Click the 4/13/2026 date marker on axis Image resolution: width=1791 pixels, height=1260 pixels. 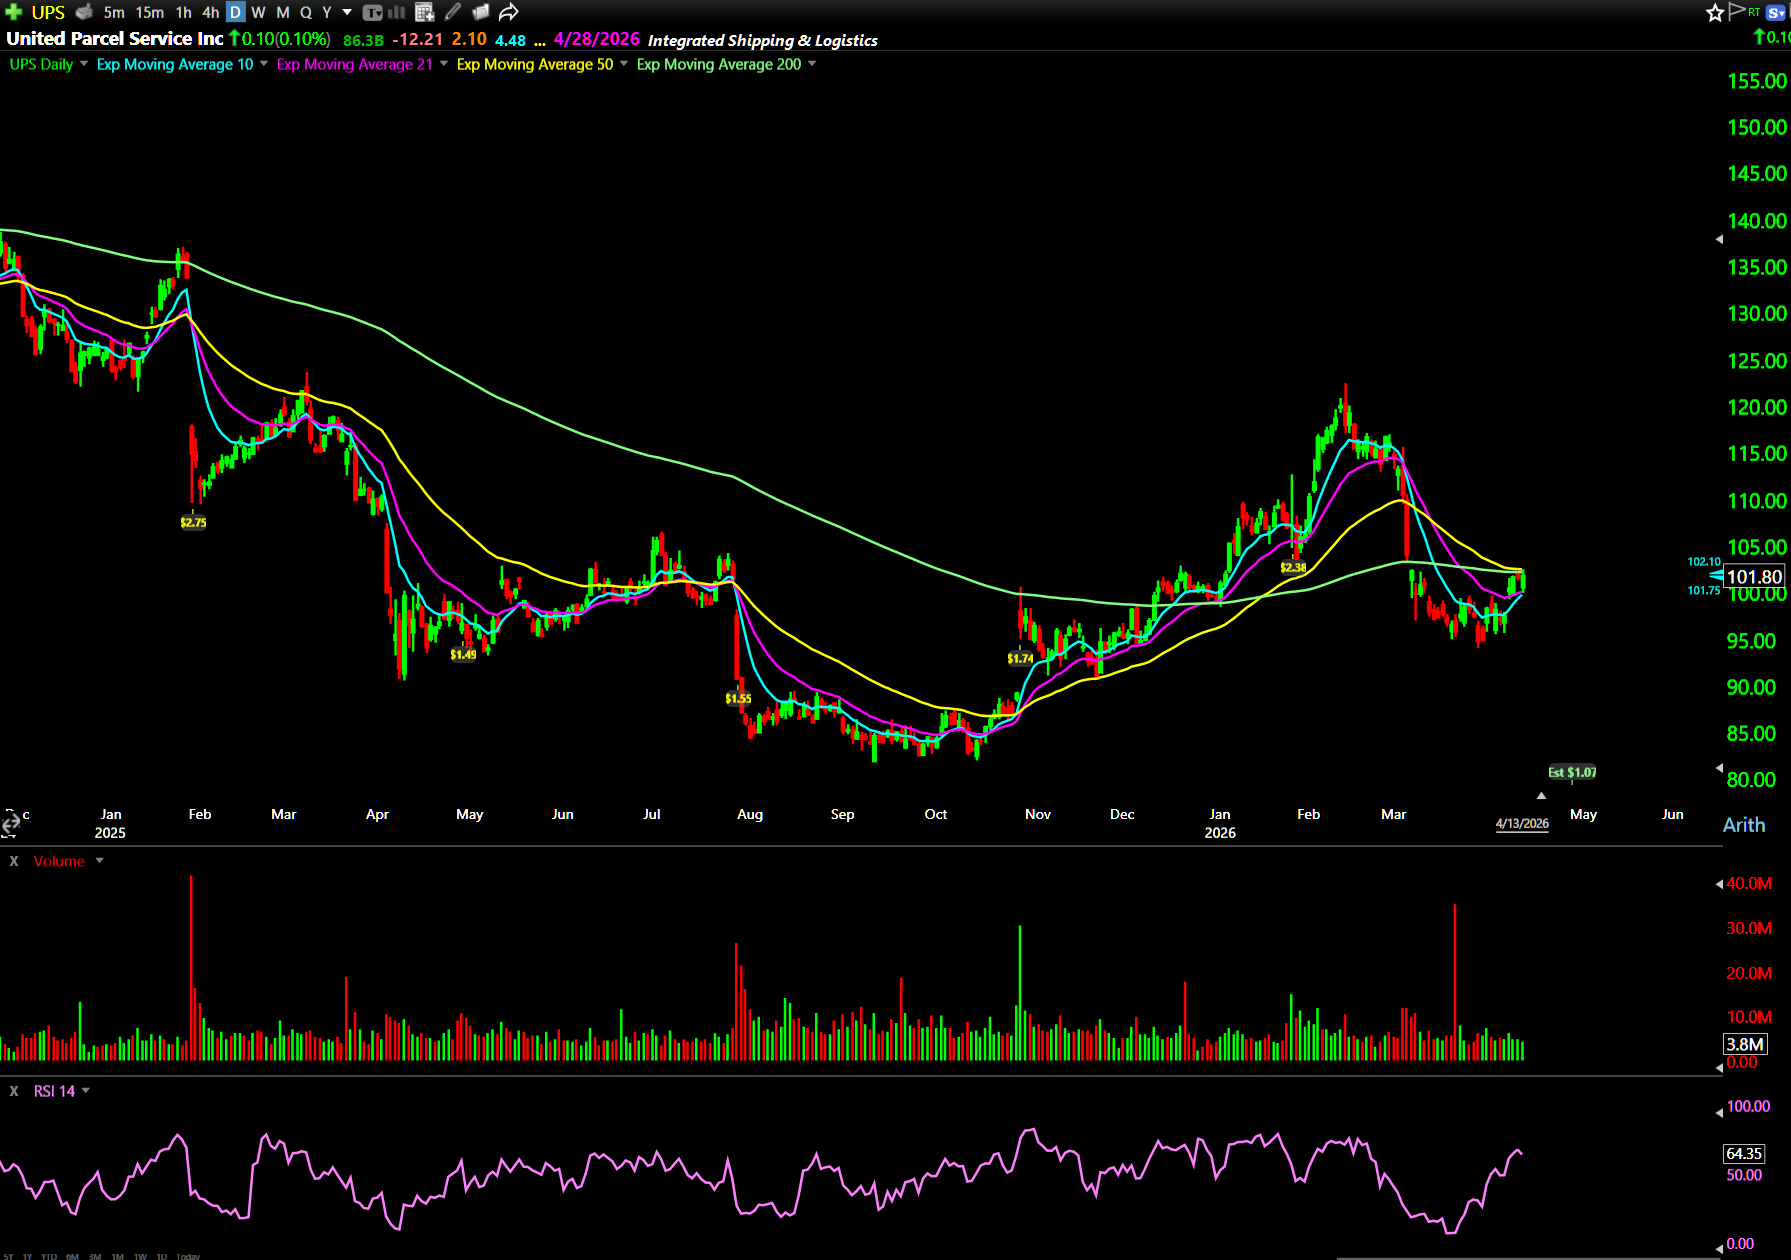1521,823
